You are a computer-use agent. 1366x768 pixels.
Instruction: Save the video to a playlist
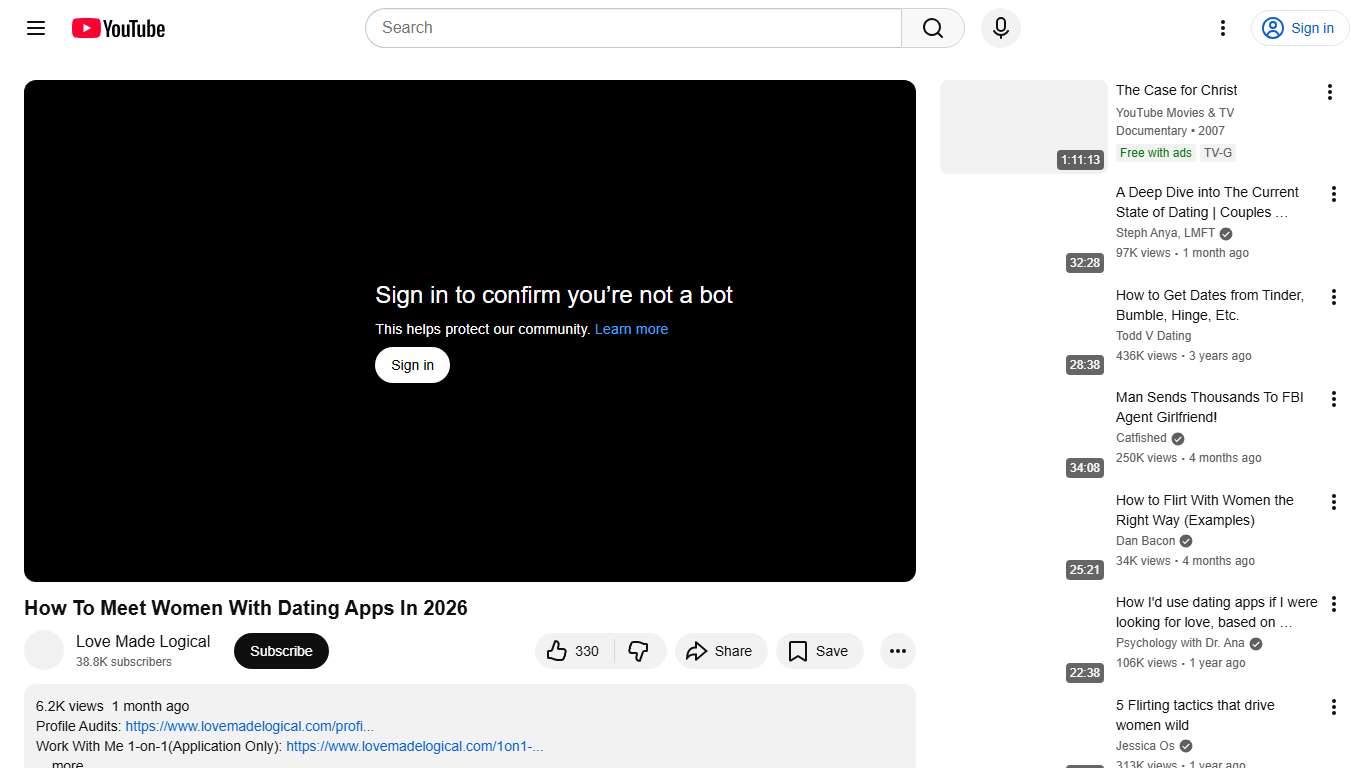pos(819,651)
